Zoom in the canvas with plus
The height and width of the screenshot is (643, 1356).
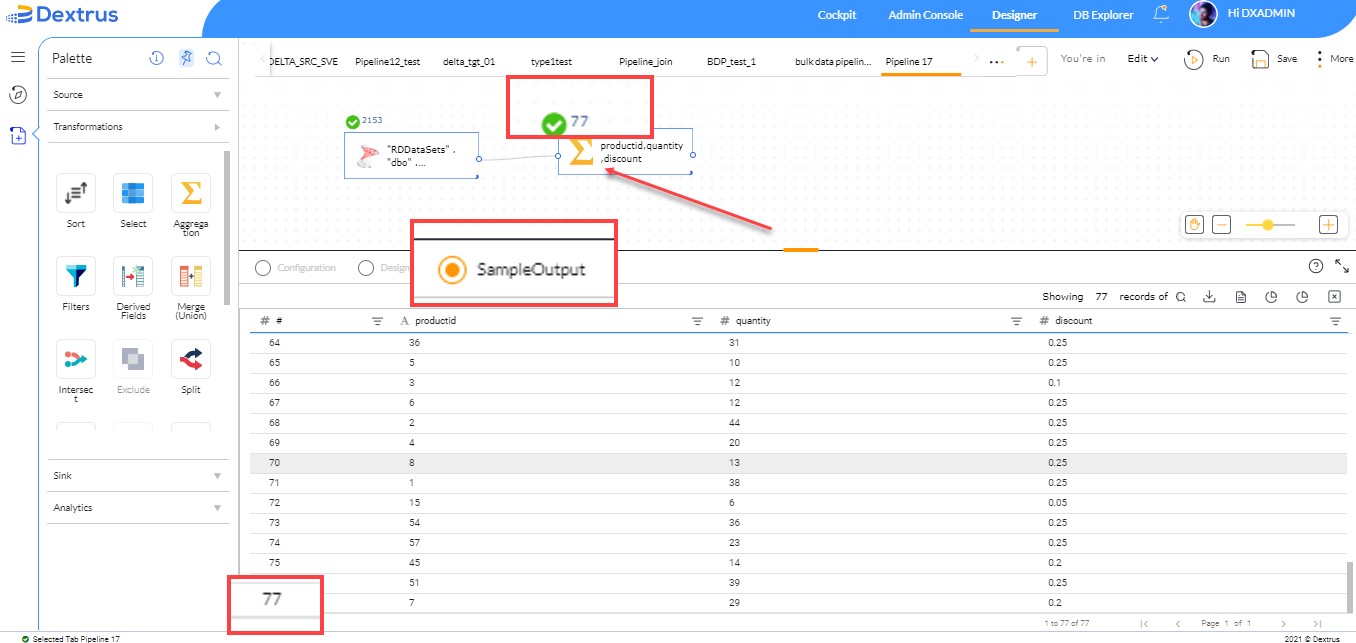coord(1328,225)
